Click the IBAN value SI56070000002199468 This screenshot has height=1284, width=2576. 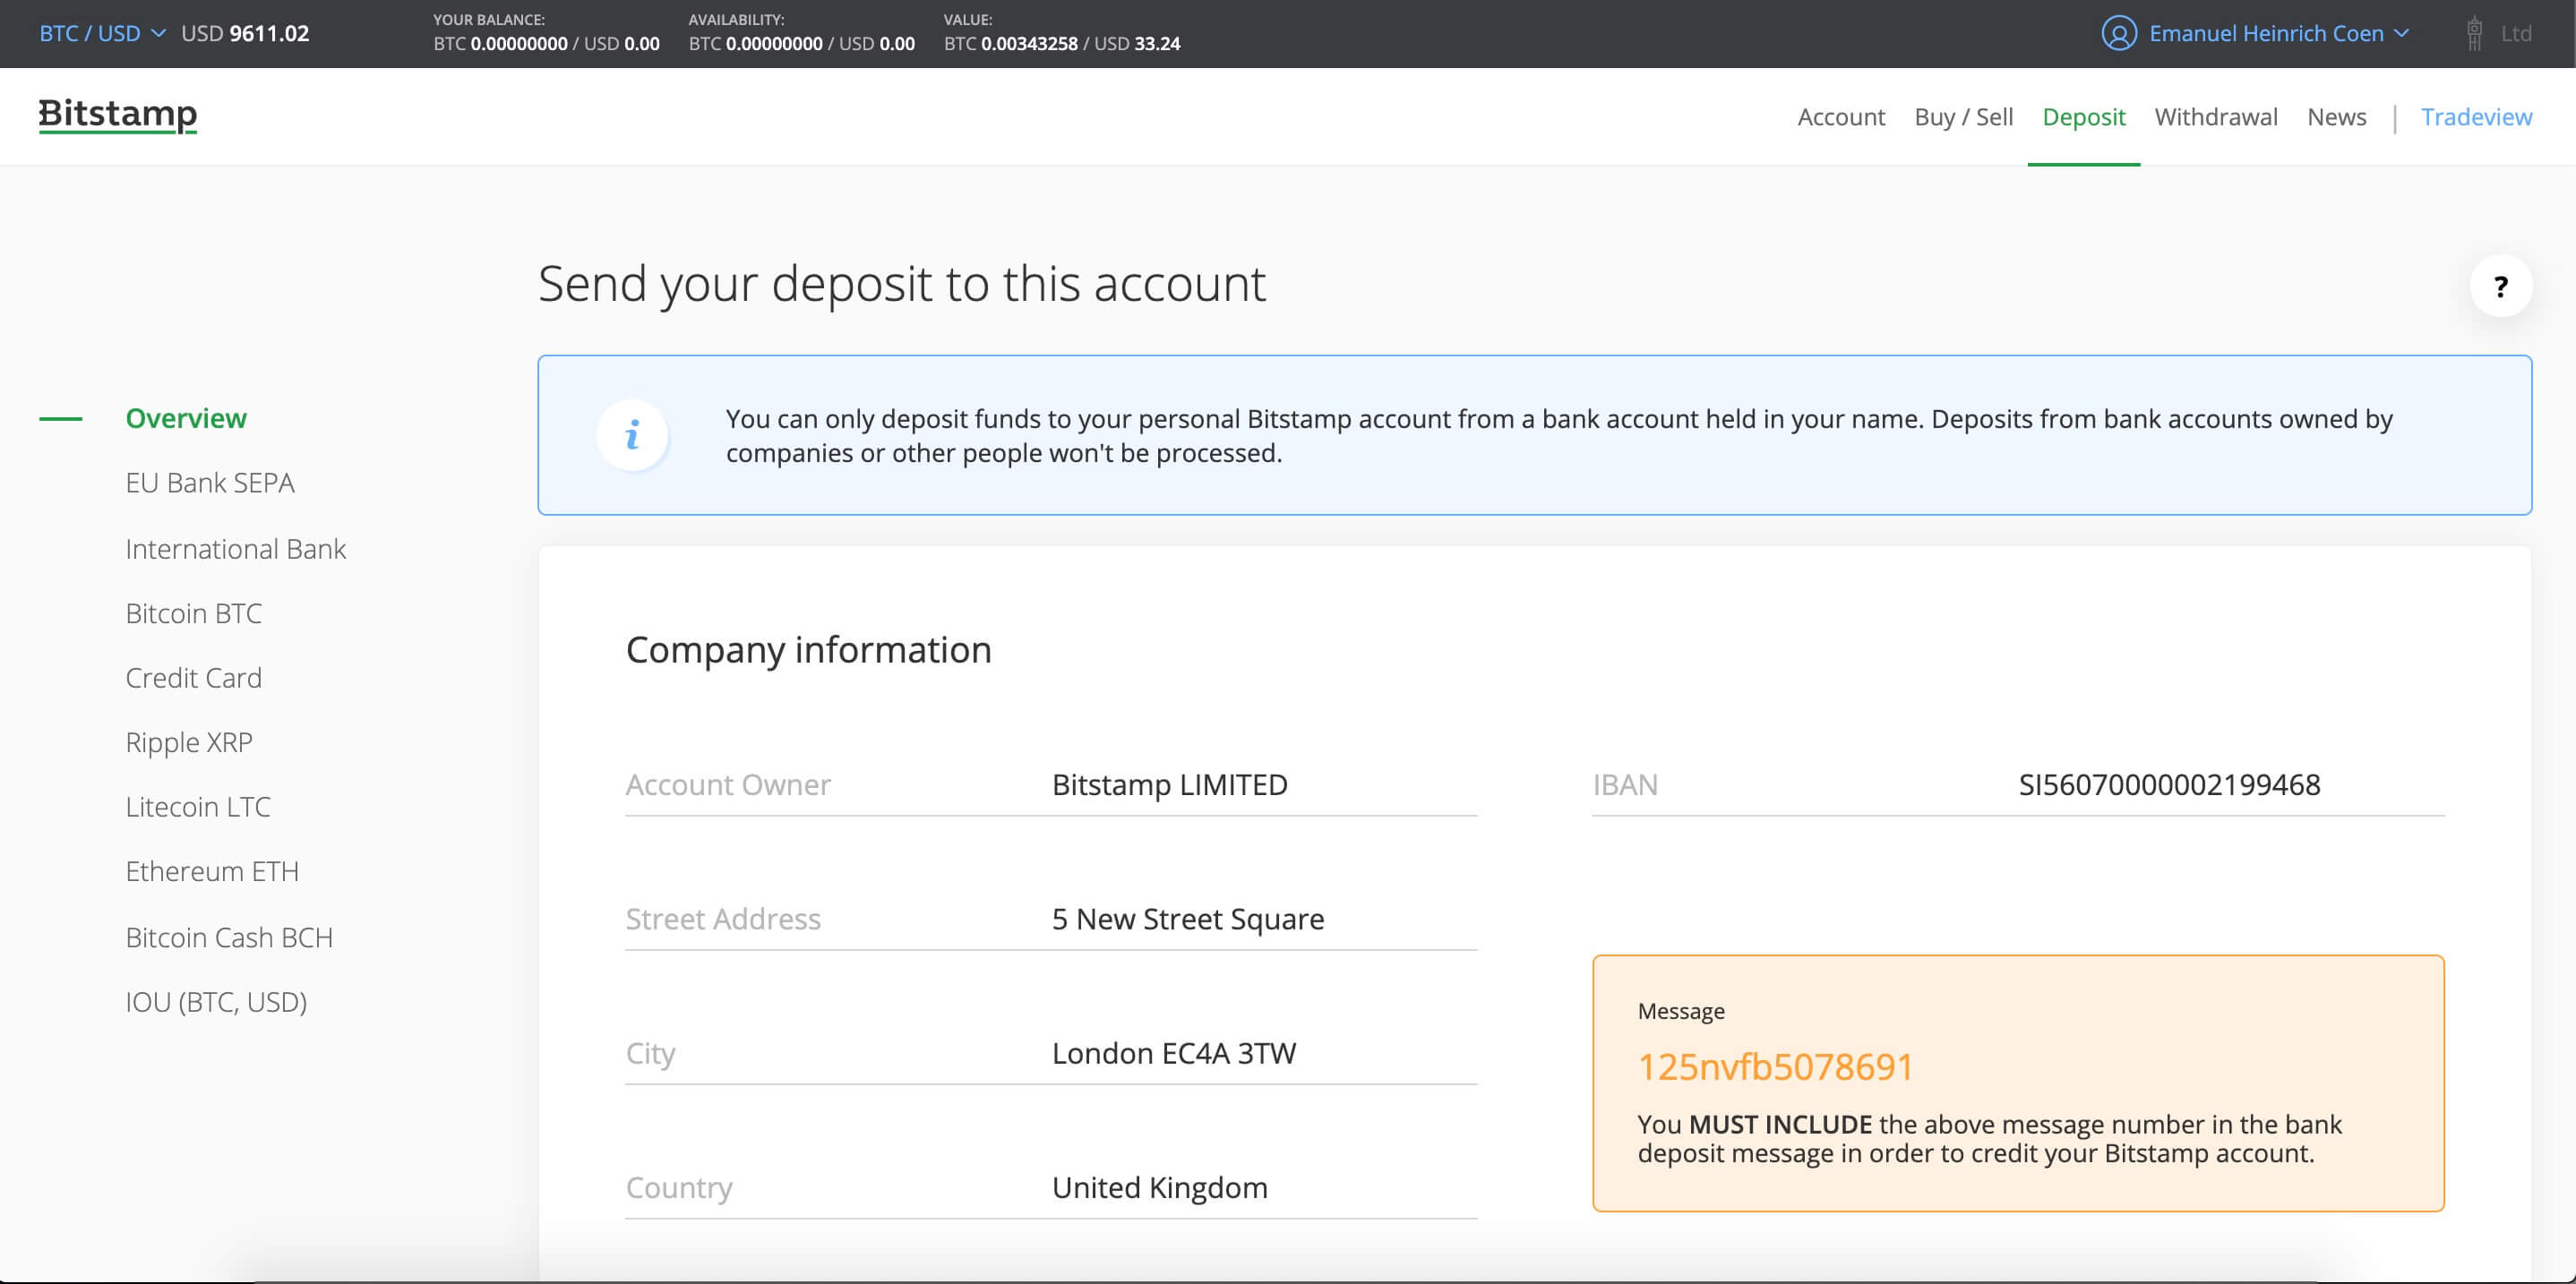(2169, 785)
